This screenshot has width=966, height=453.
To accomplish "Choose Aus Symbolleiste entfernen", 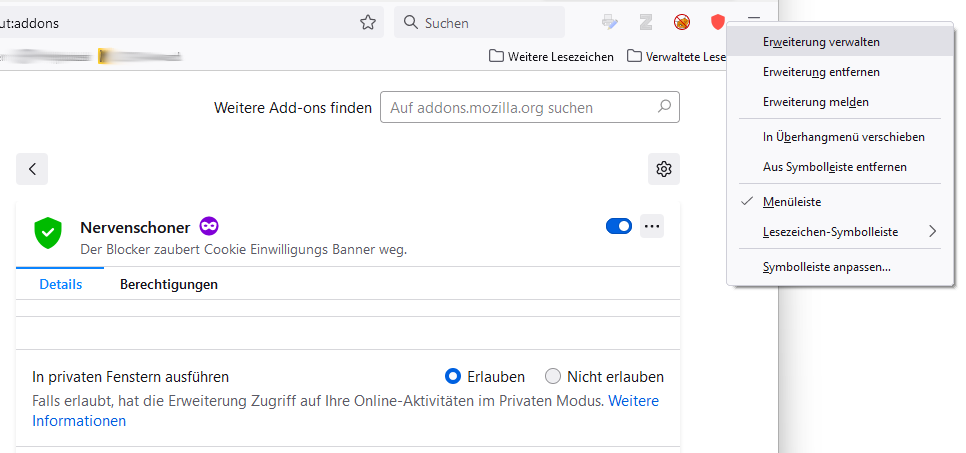I will click(840, 166).
